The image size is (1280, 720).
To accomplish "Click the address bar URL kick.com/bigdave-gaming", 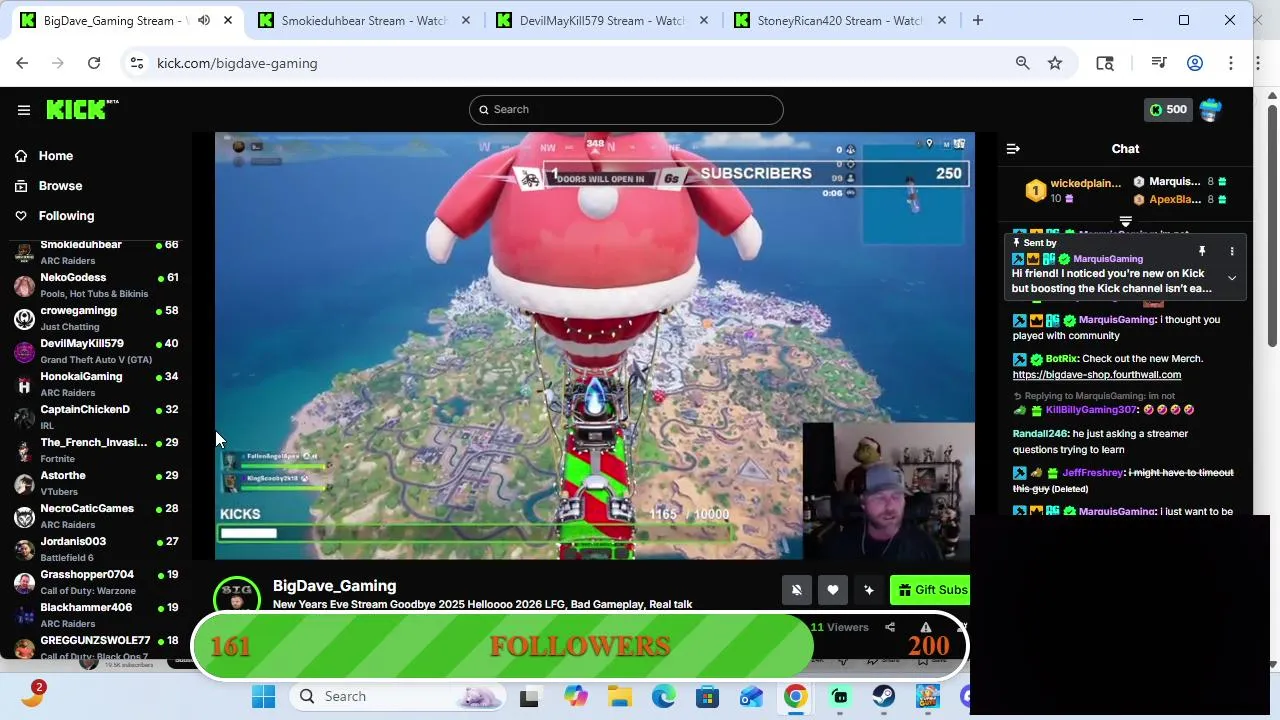I will coord(237,63).
